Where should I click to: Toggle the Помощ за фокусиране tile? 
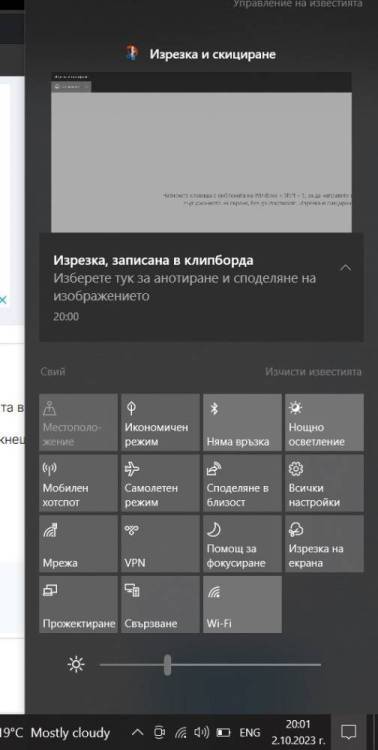pyautogui.click(x=243, y=544)
